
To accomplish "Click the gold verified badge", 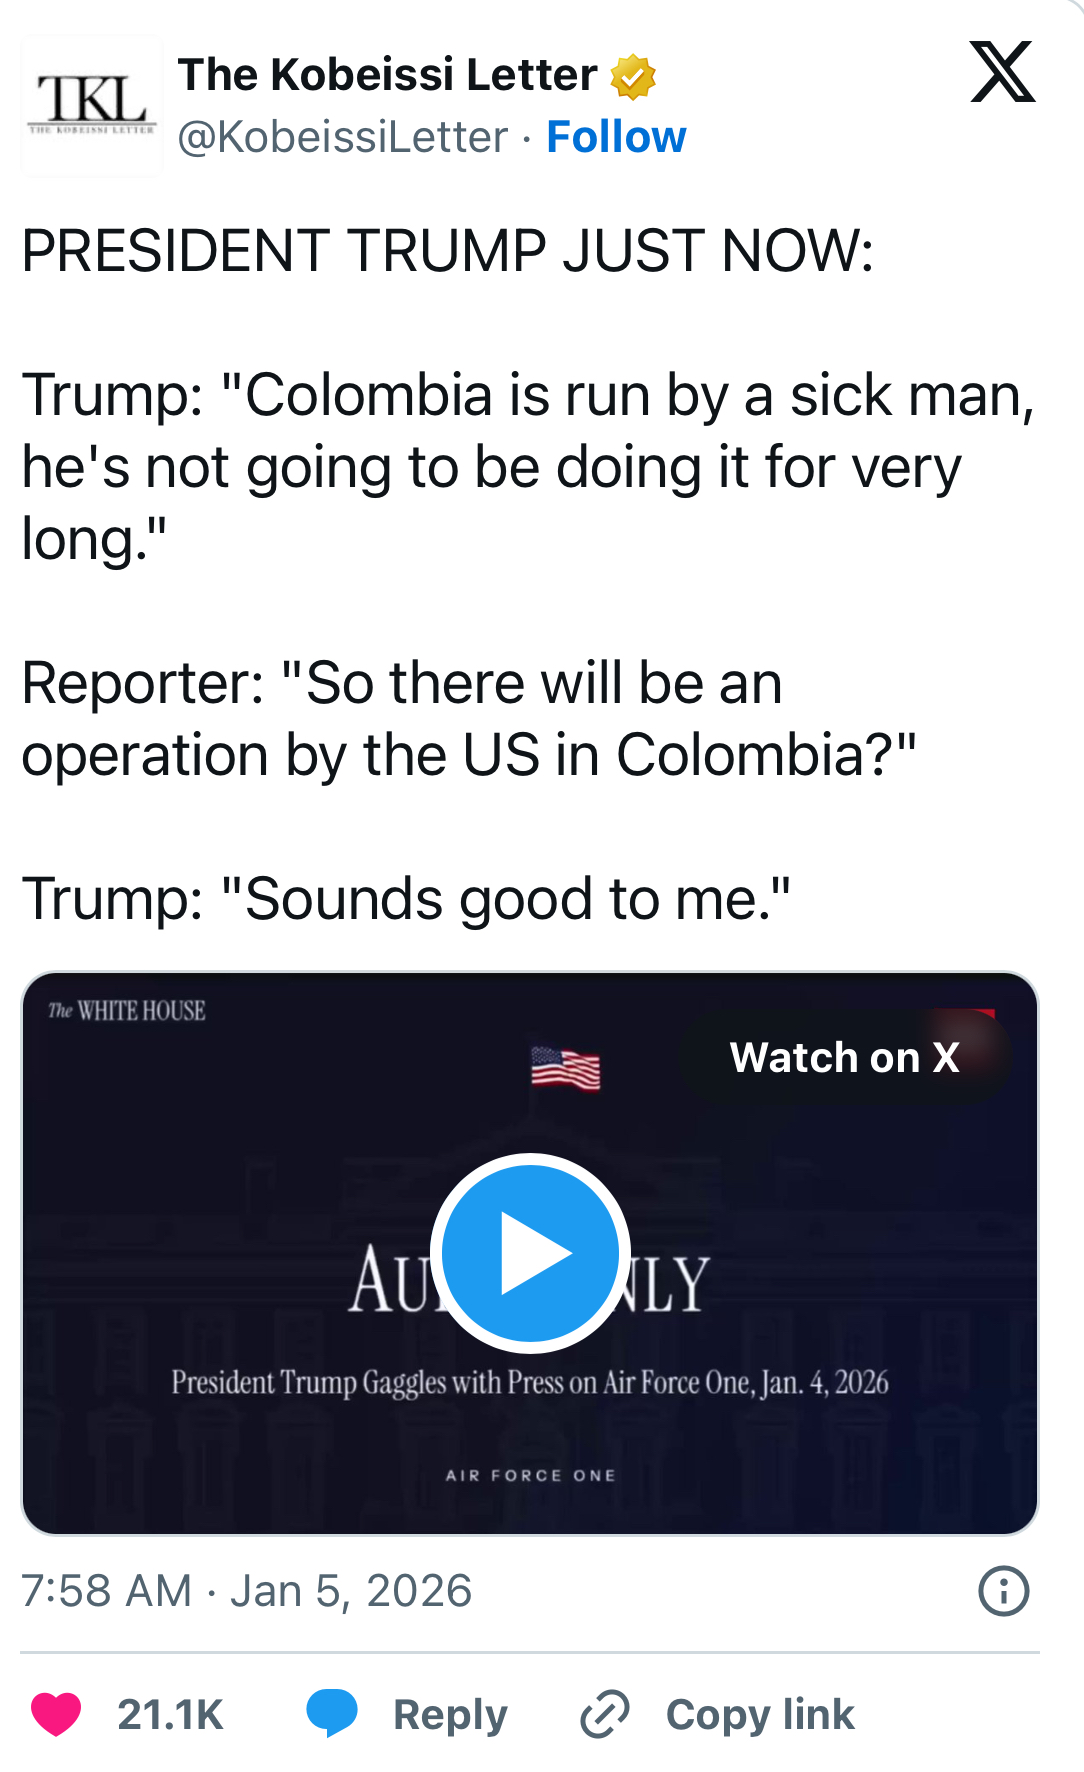I will click(633, 77).
